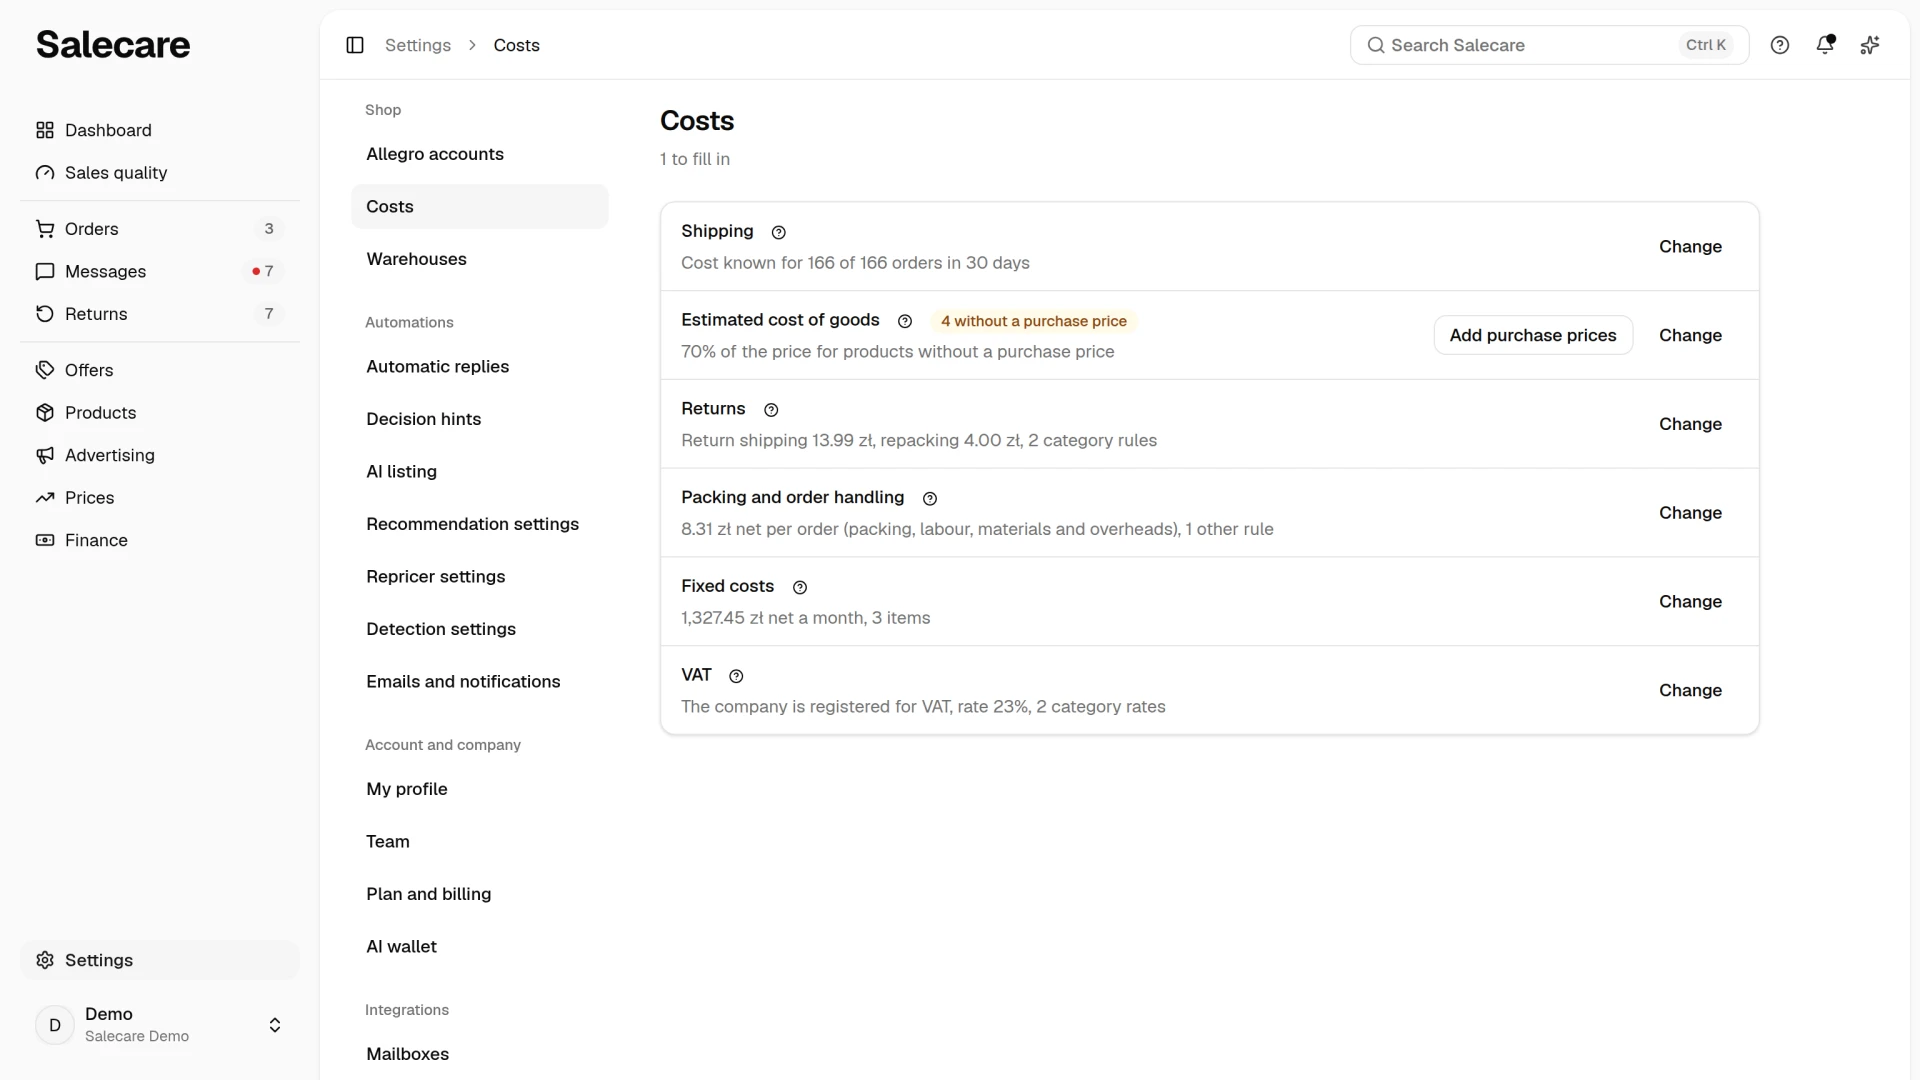Open Repricer settings
Image resolution: width=1920 pixels, height=1080 pixels.
479,577
